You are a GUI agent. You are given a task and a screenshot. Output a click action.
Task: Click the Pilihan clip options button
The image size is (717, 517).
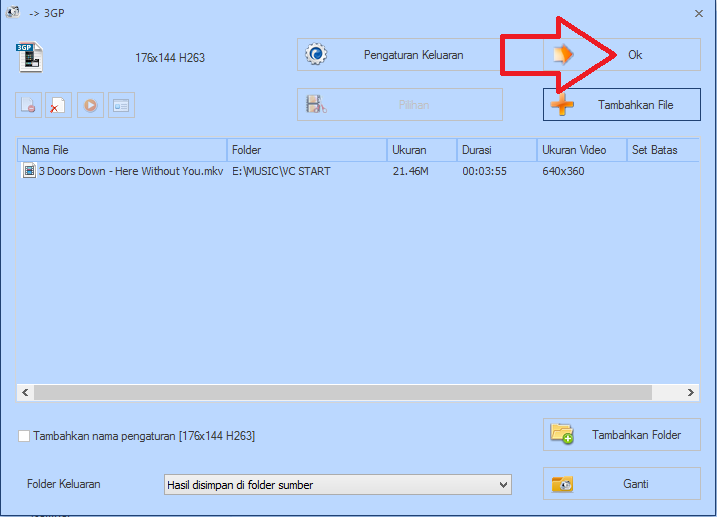point(400,105)
